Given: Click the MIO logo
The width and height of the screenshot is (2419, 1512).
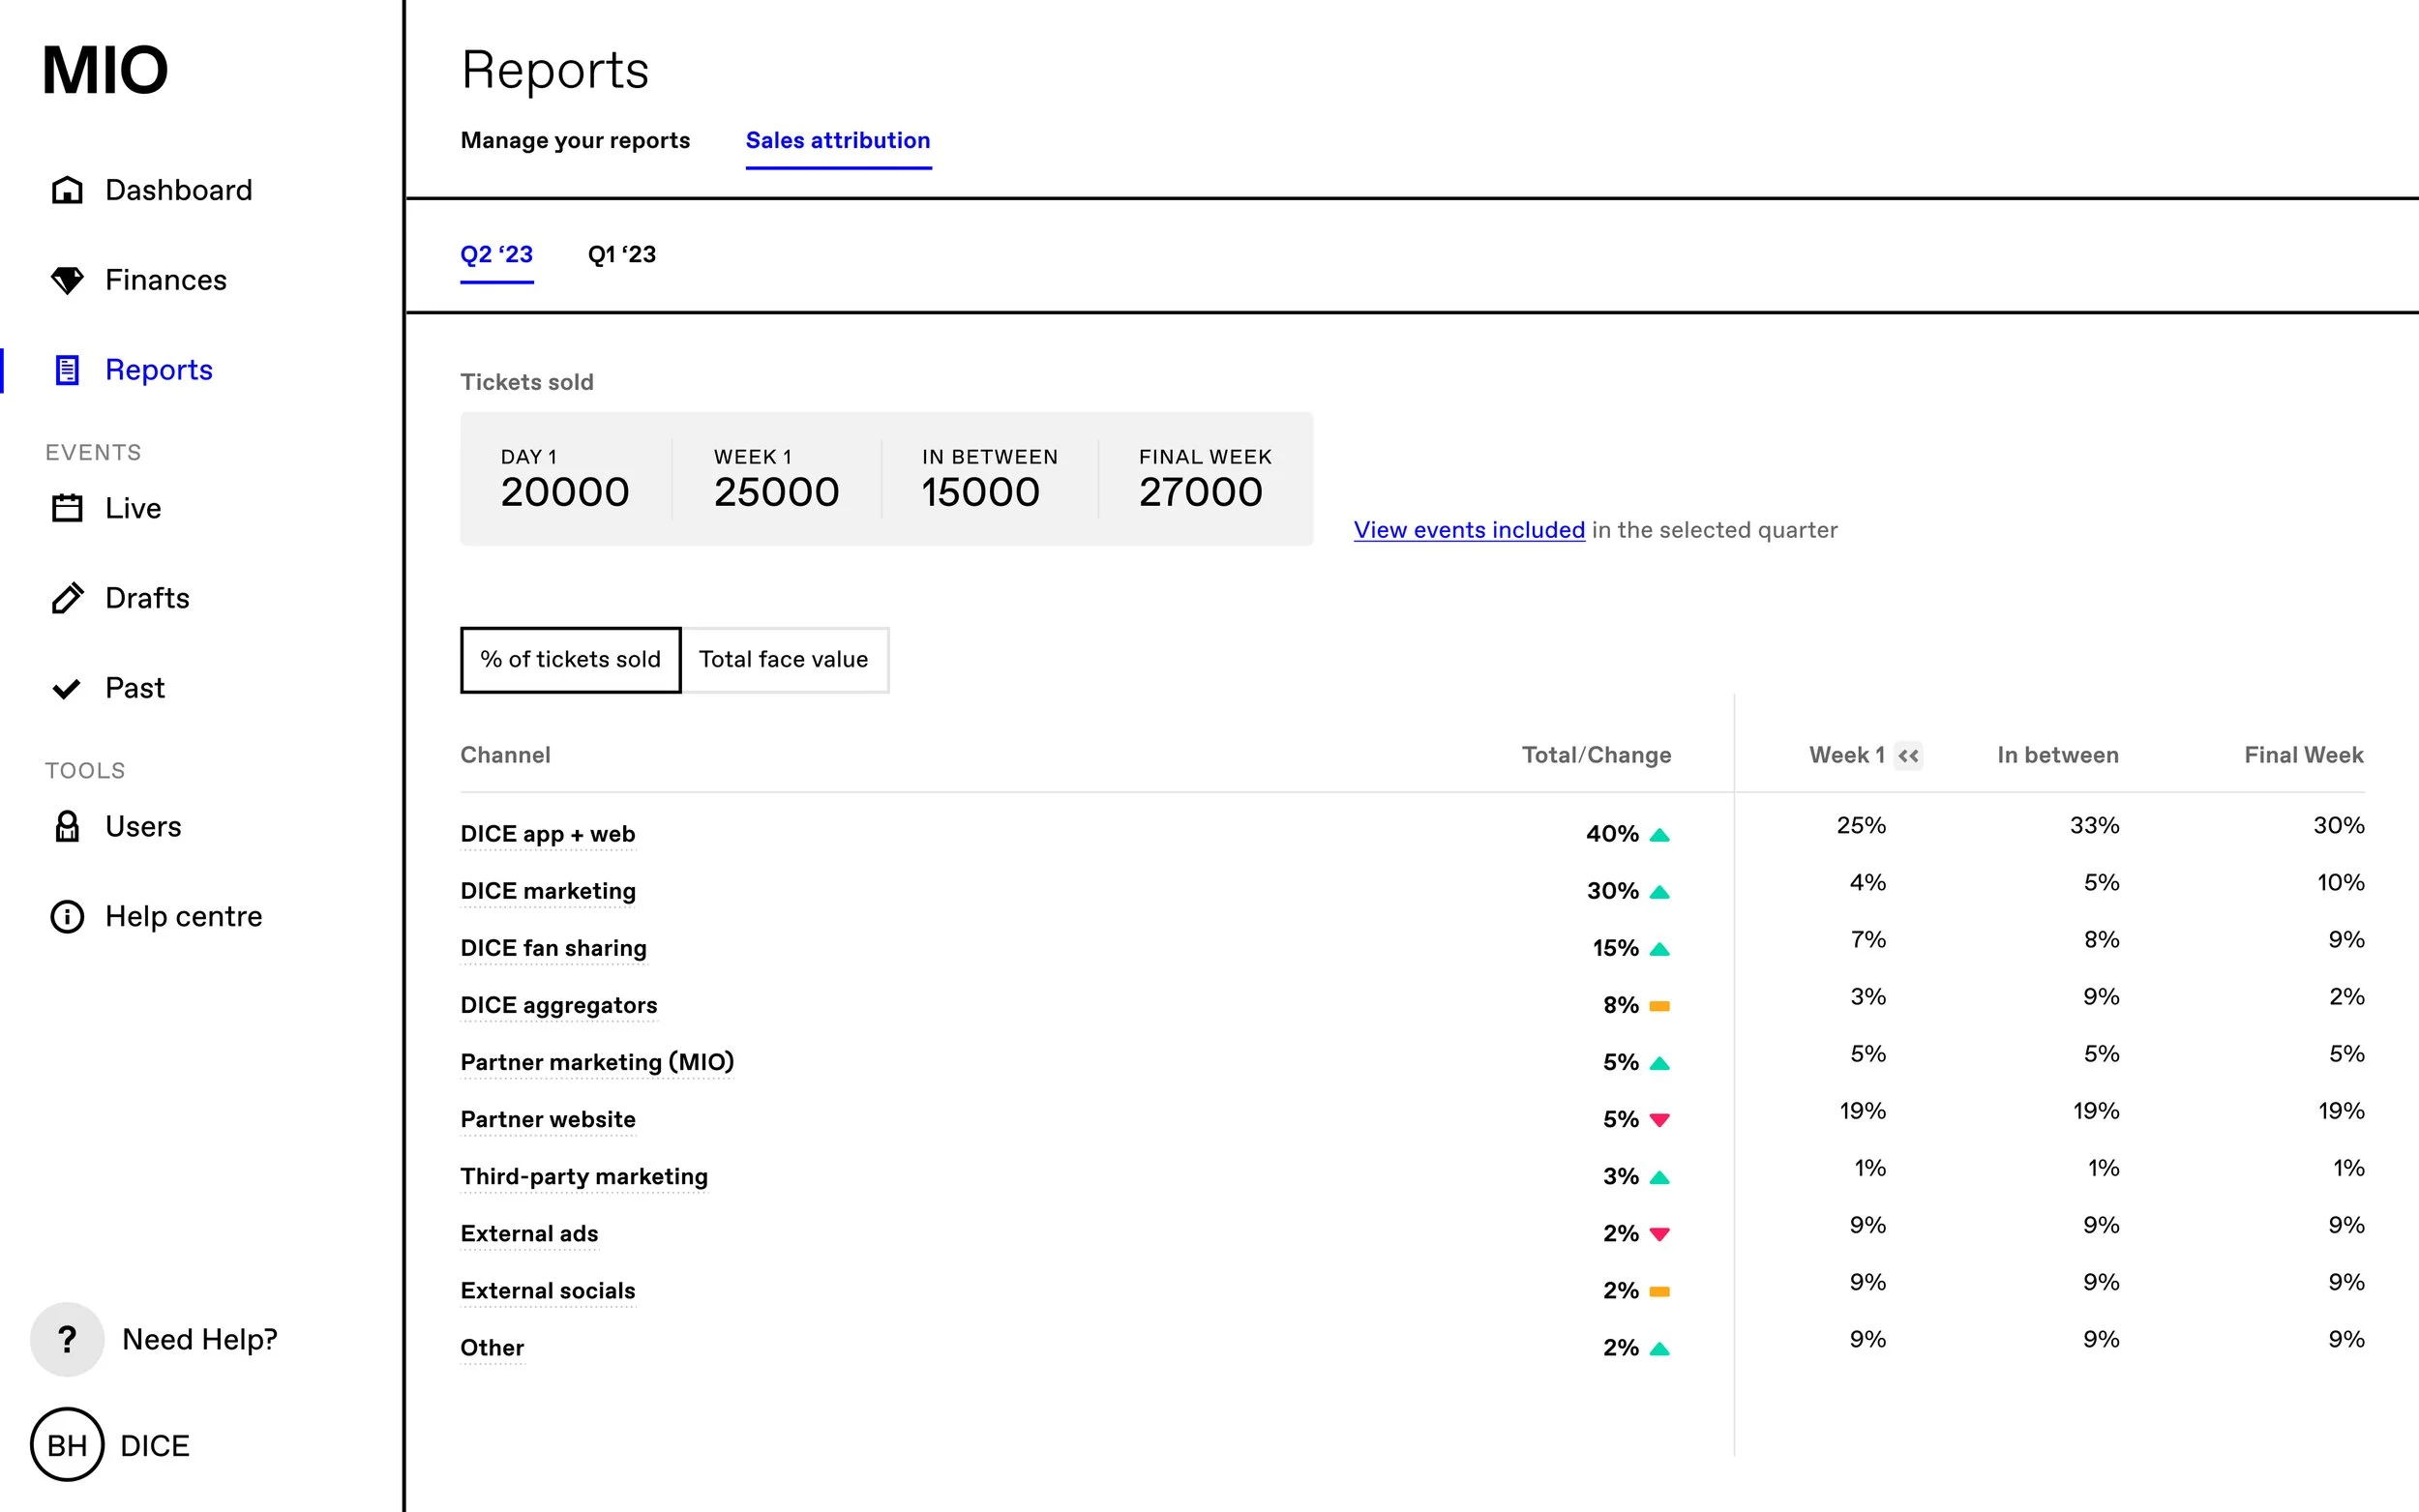Looking at the screenshot, I should (x=105, y=71).
